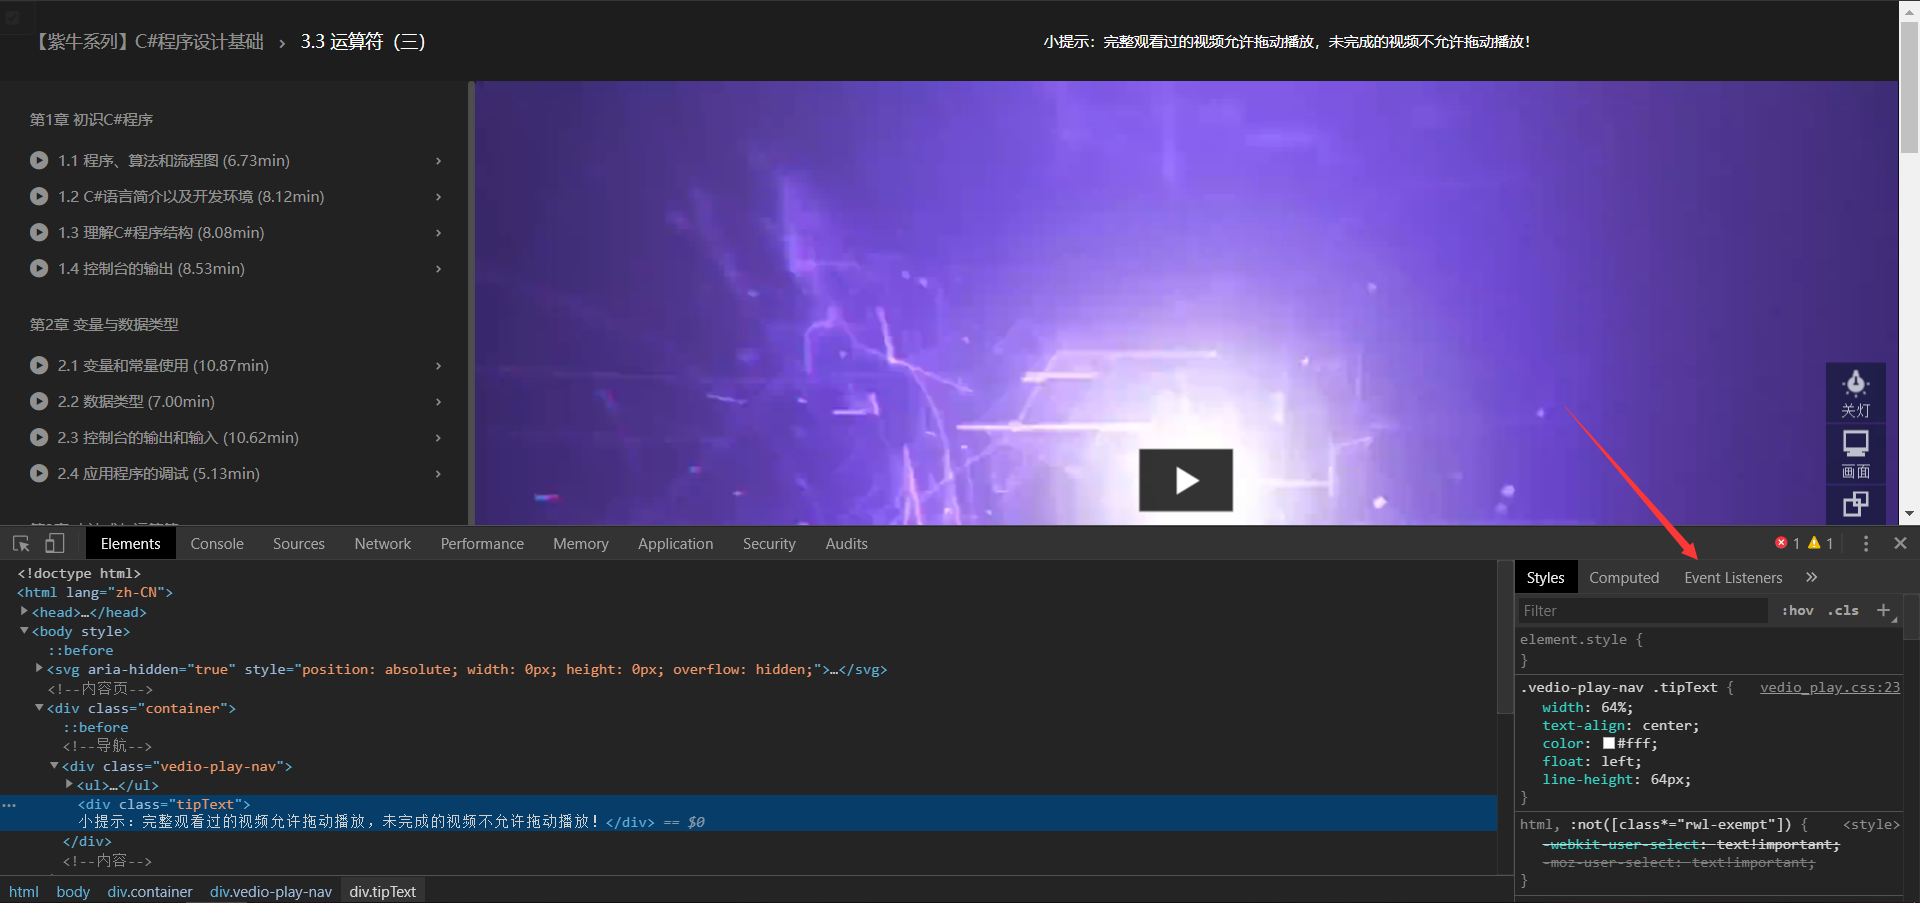The height and width of the screenshot is (903, 1920).
Task: Select html in the DOM breadcrumb bar
Action: (24, 891)
